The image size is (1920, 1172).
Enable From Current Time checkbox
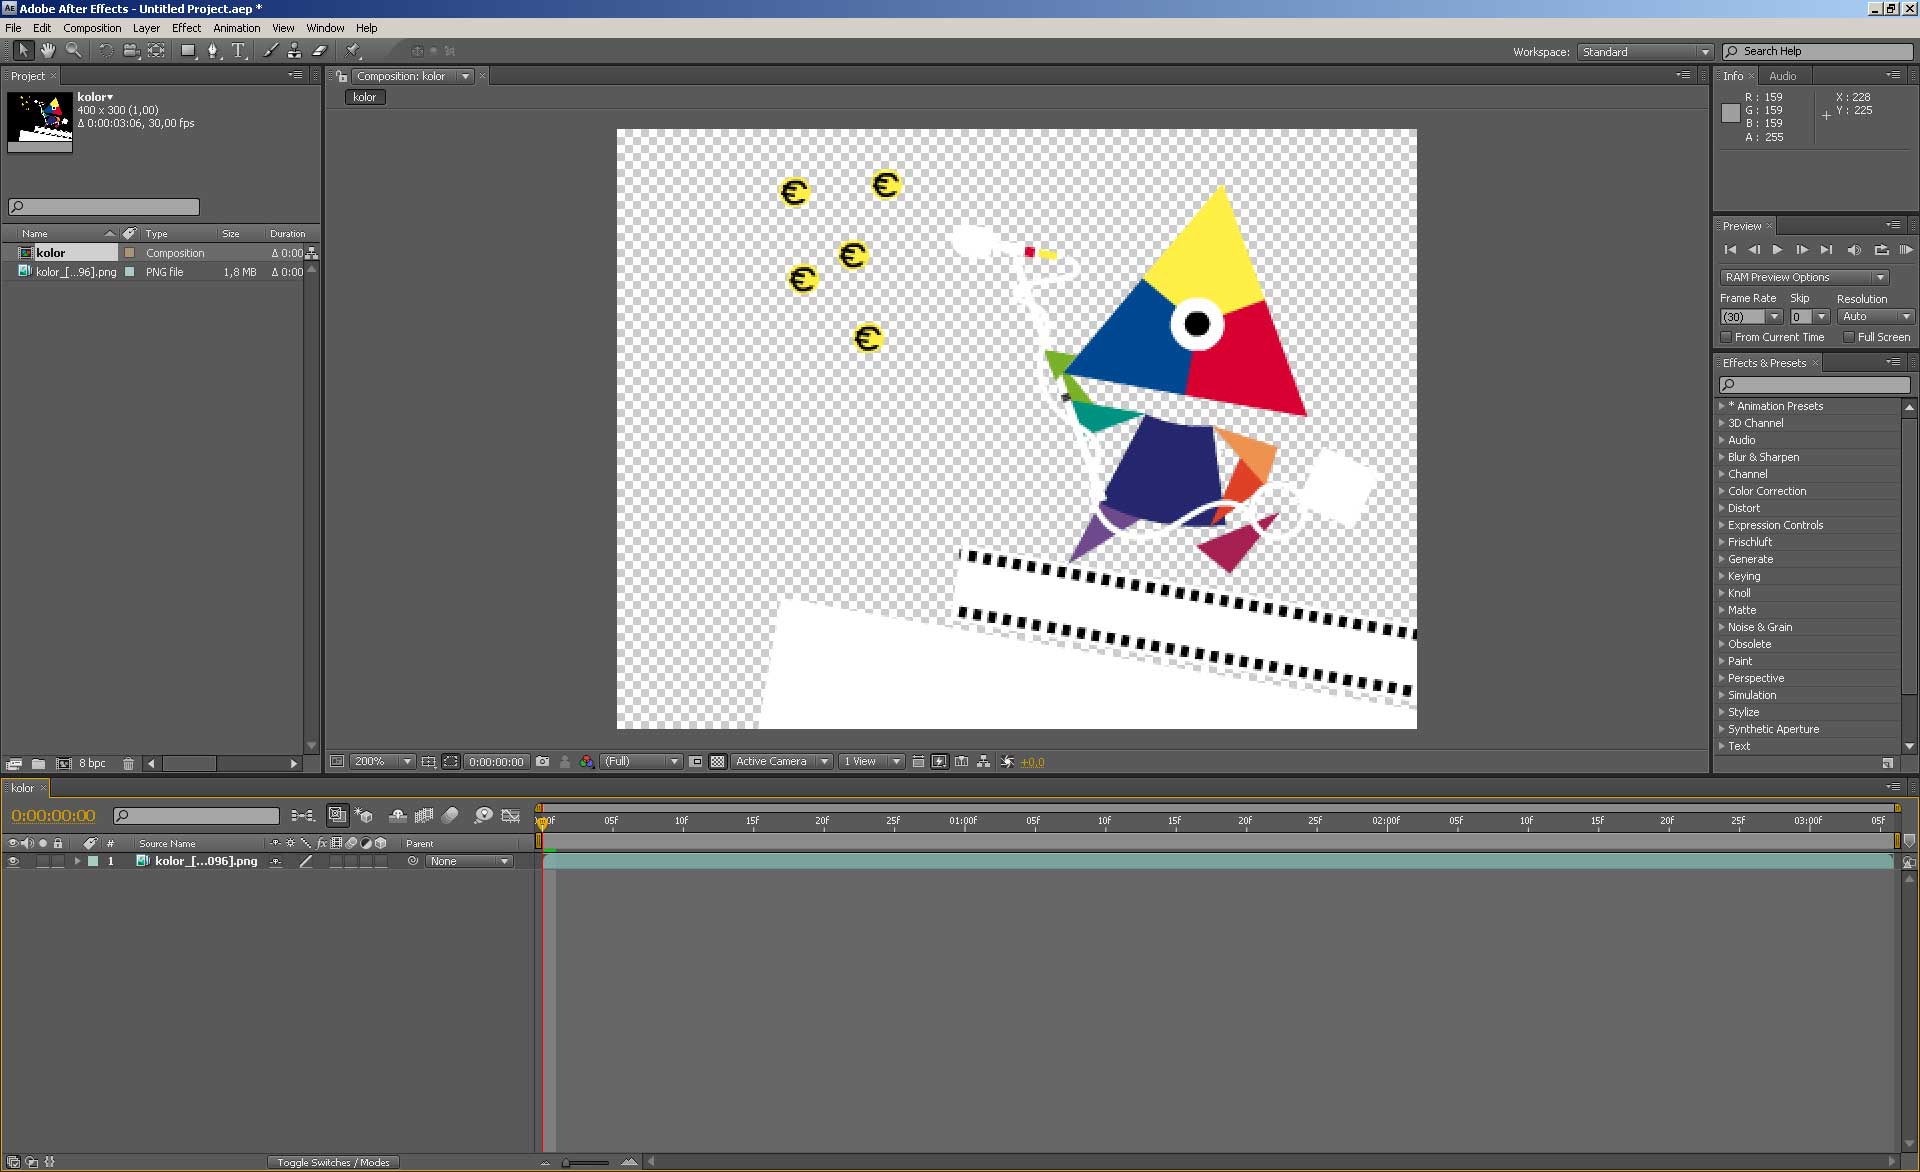pyautogui.click(x=1726, y=337)
